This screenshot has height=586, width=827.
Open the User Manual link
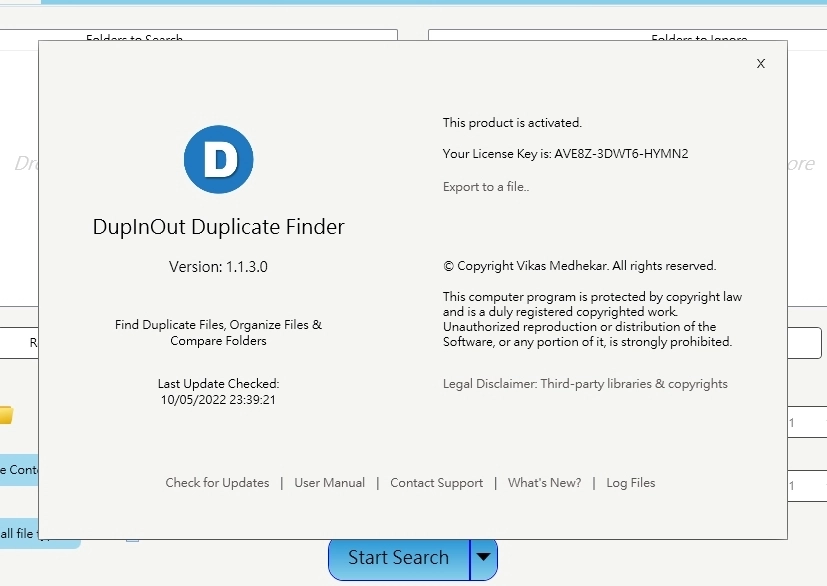(x=330, y=483)
